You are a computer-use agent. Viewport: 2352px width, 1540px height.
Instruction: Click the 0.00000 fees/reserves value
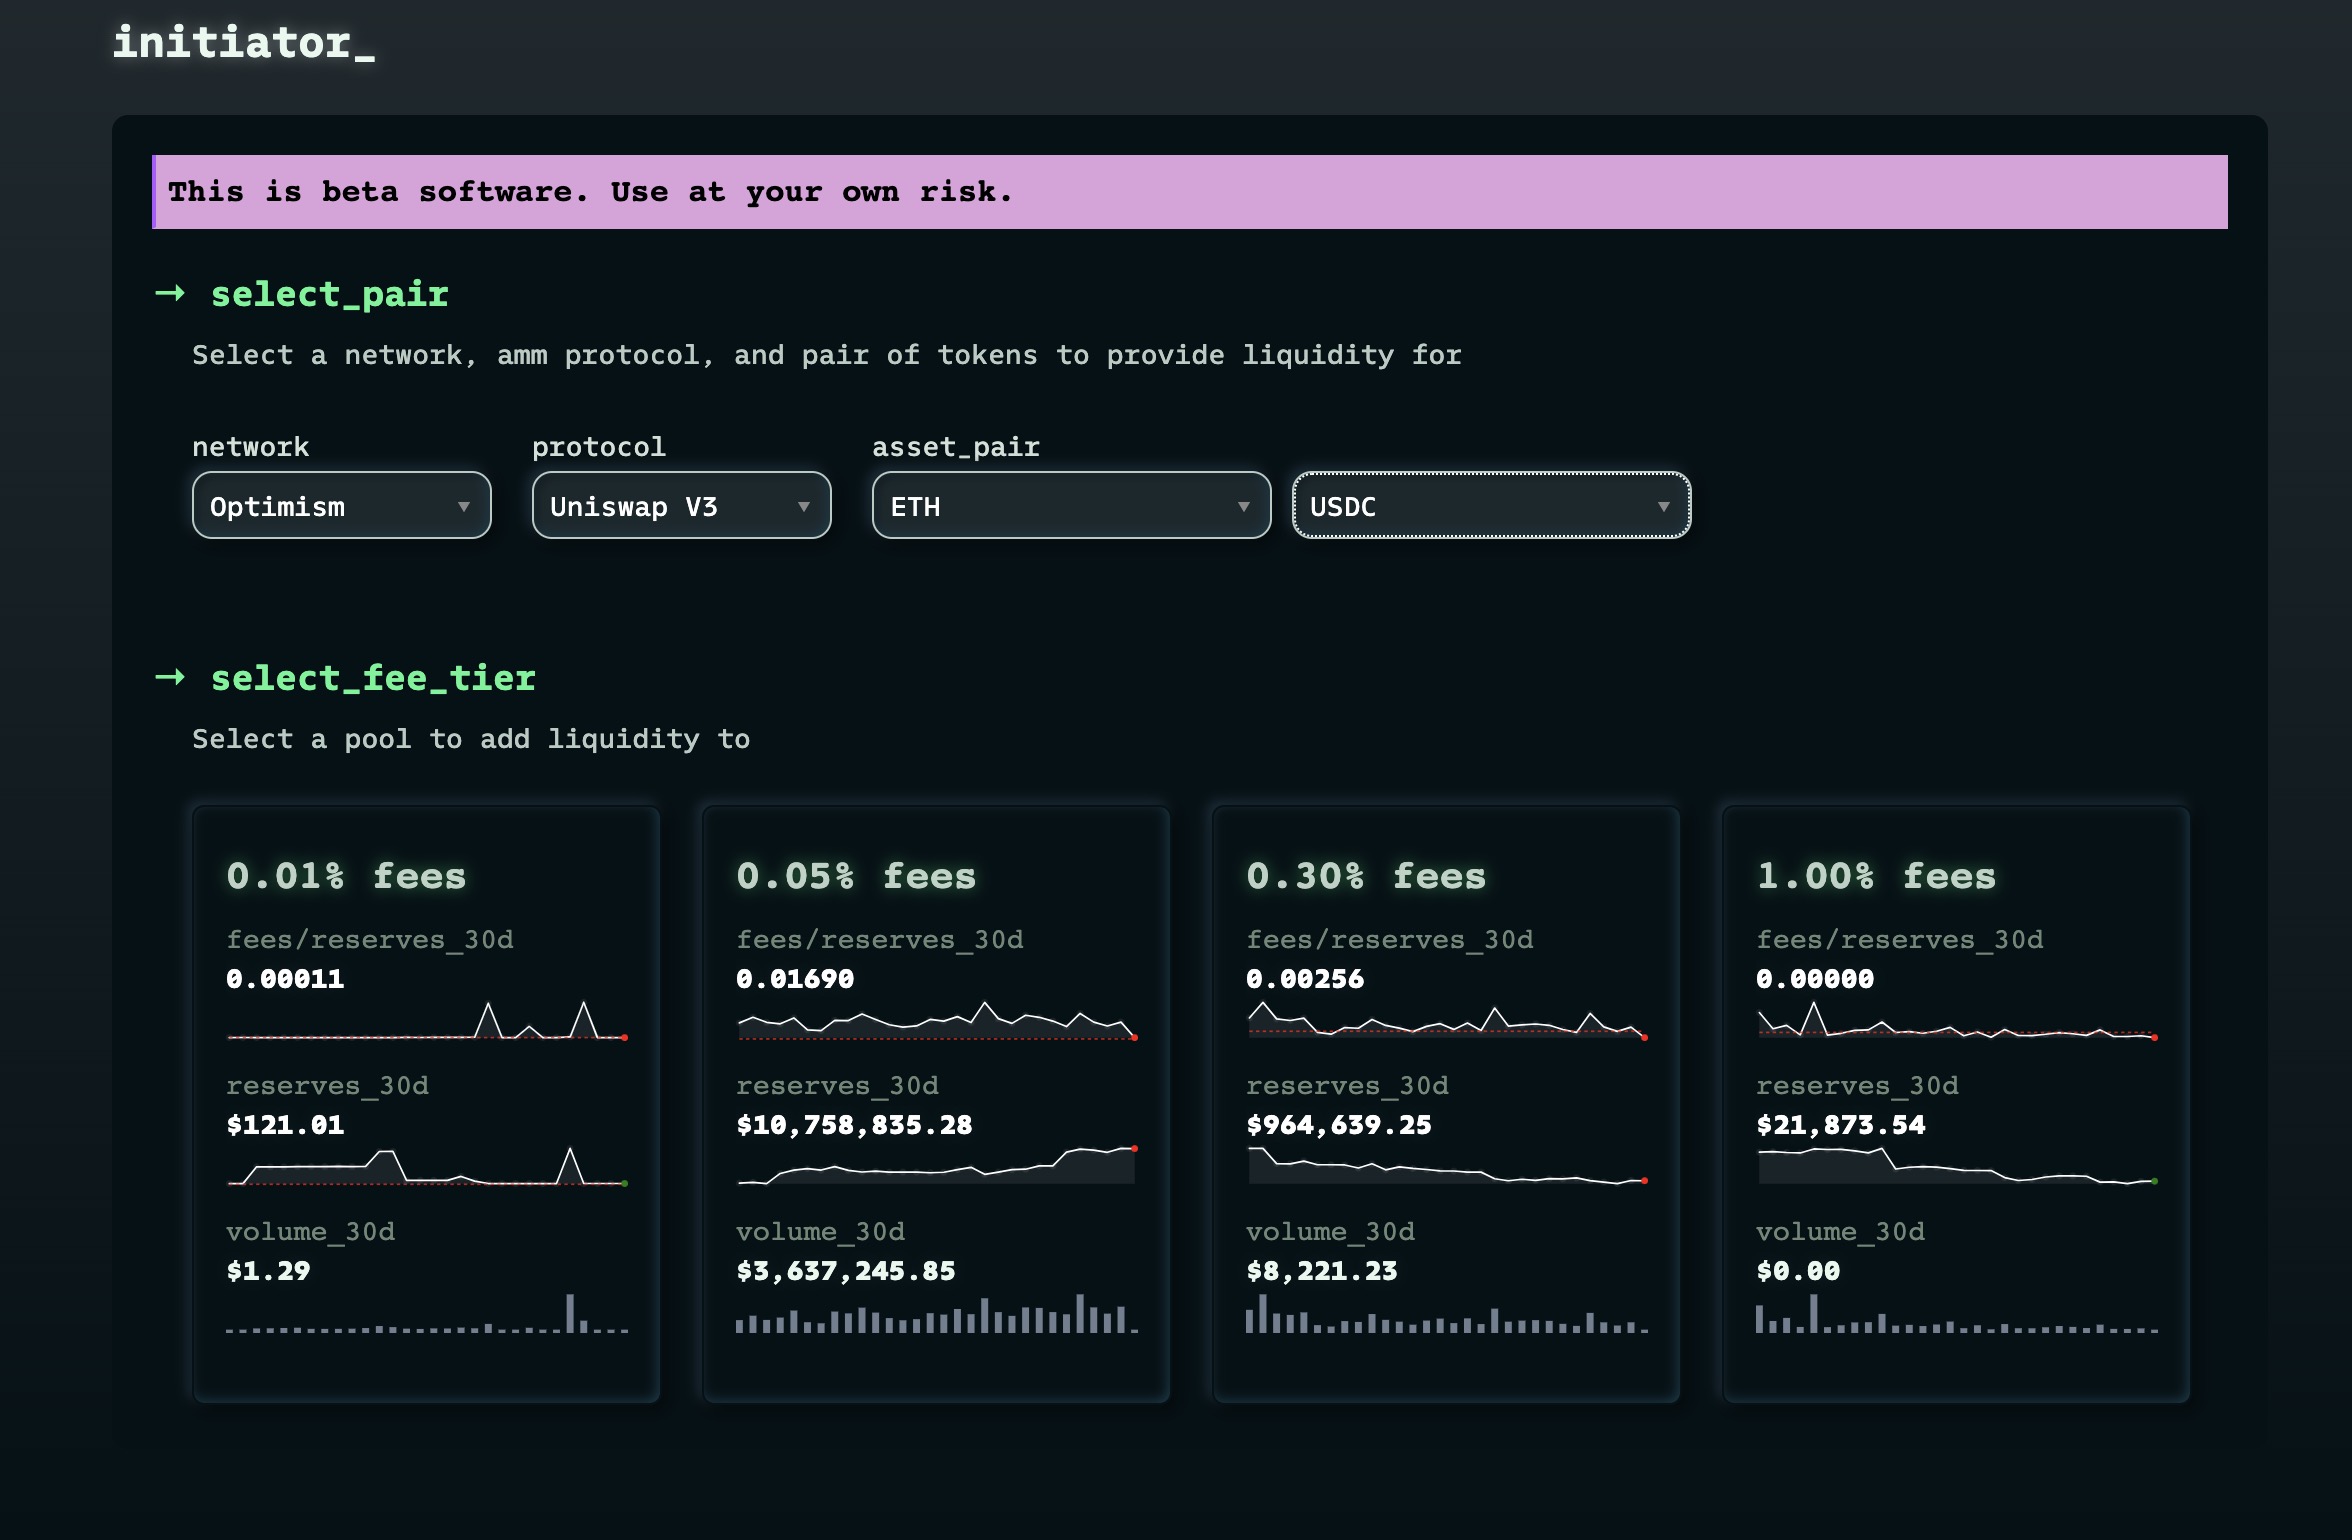tap(1815, 979)
